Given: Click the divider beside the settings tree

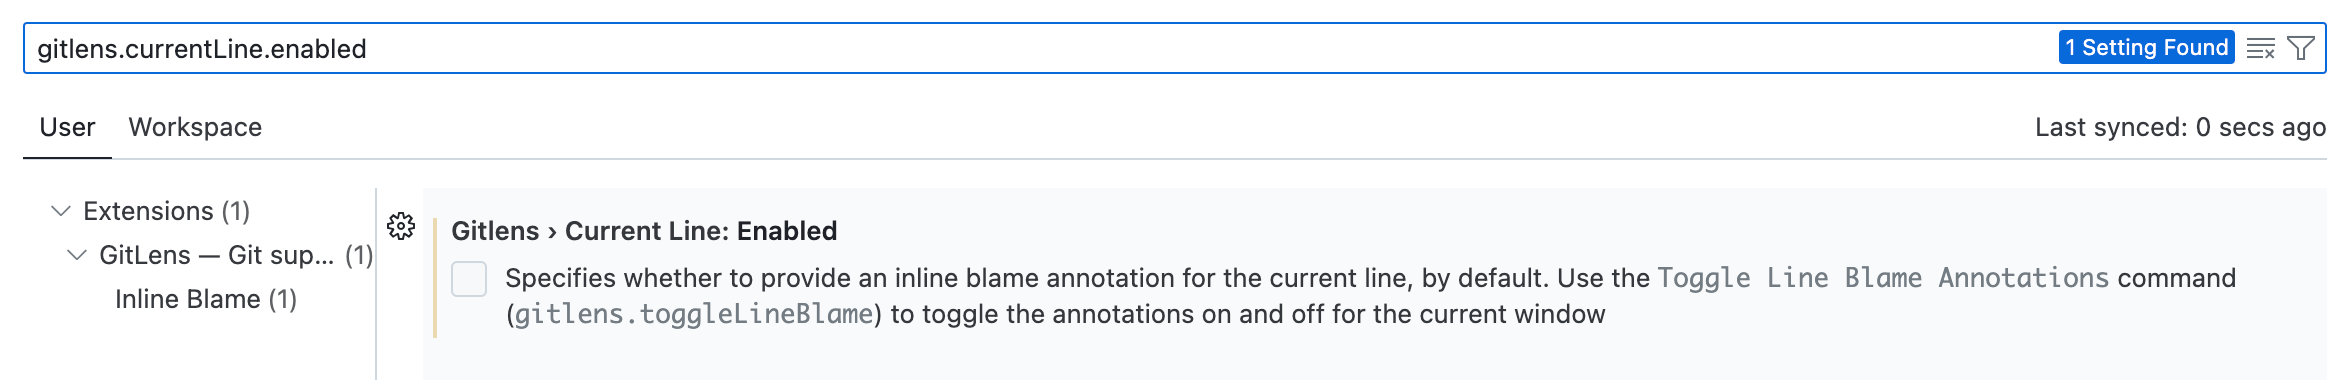Looking at the screenshot, I should [376, 284].
